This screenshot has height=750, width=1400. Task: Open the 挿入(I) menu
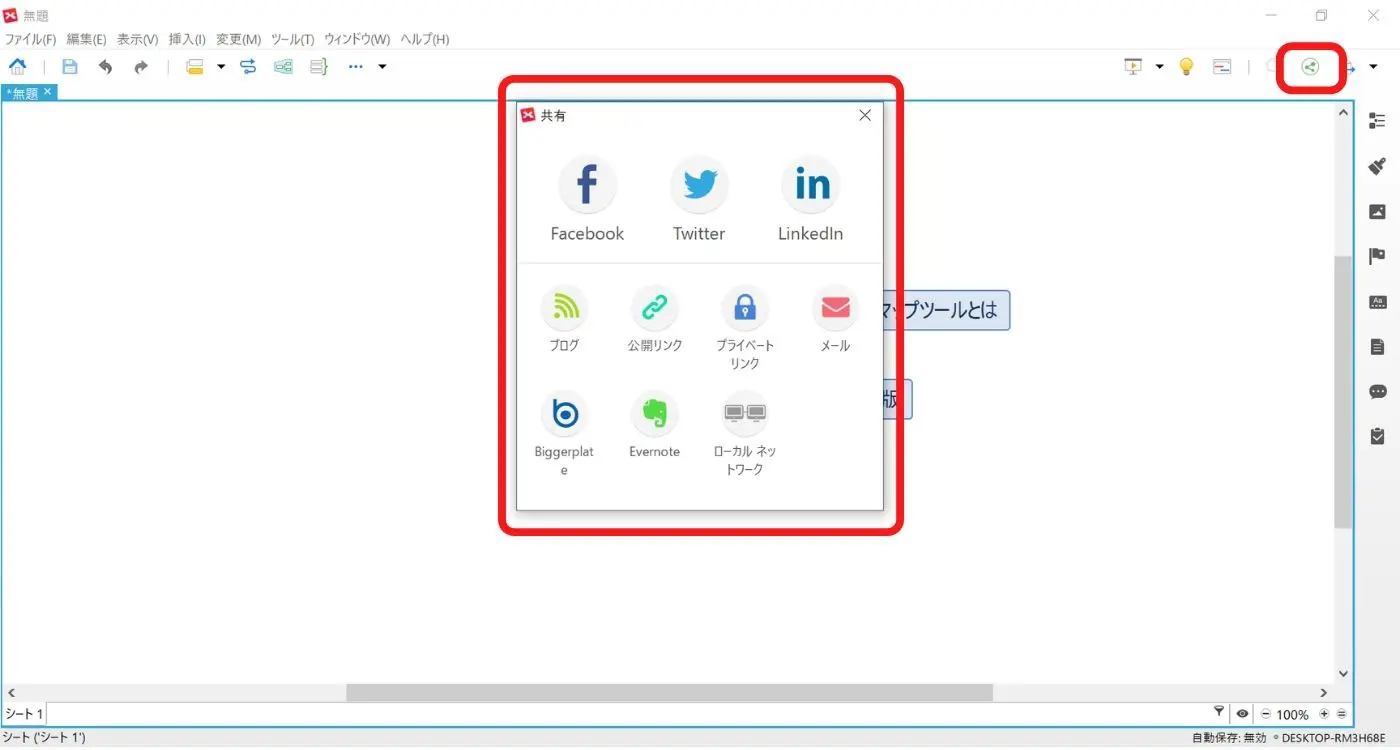click(x=187, y=40)
